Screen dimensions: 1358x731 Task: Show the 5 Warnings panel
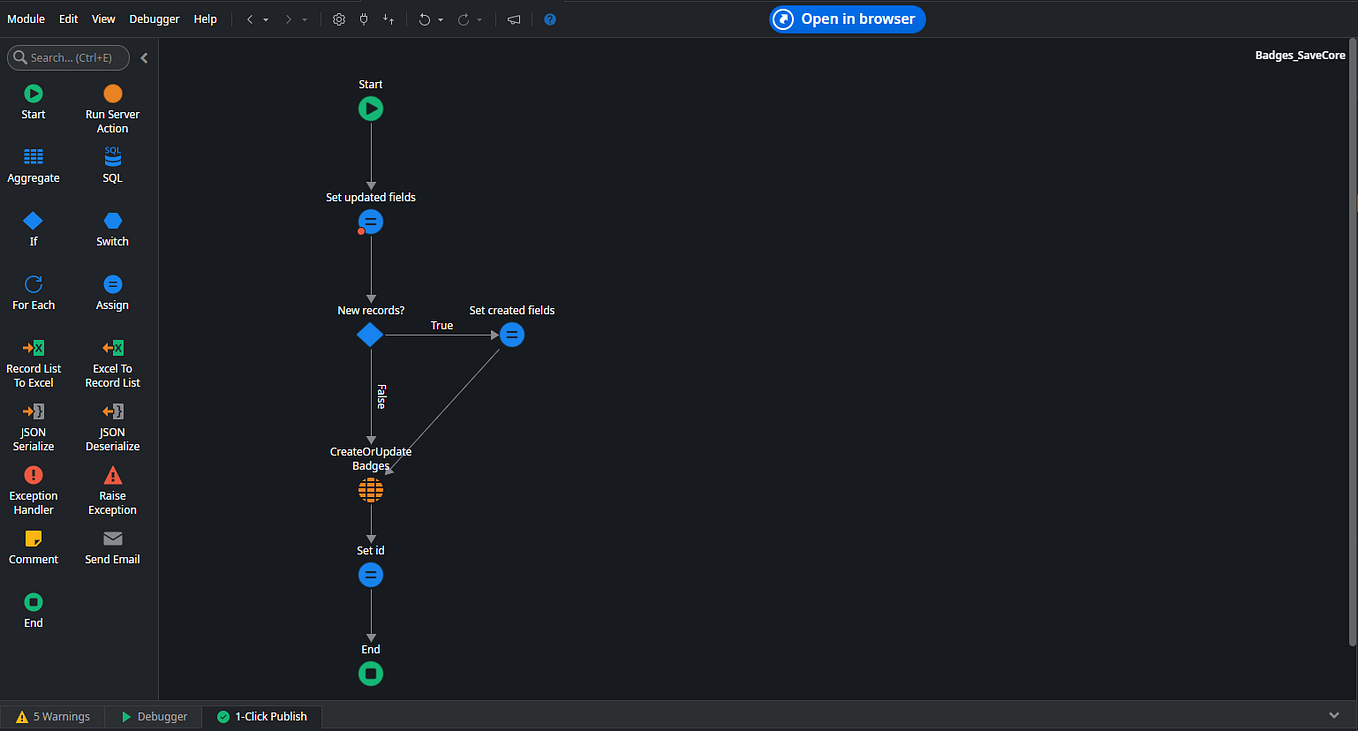[x=52, y=716]
